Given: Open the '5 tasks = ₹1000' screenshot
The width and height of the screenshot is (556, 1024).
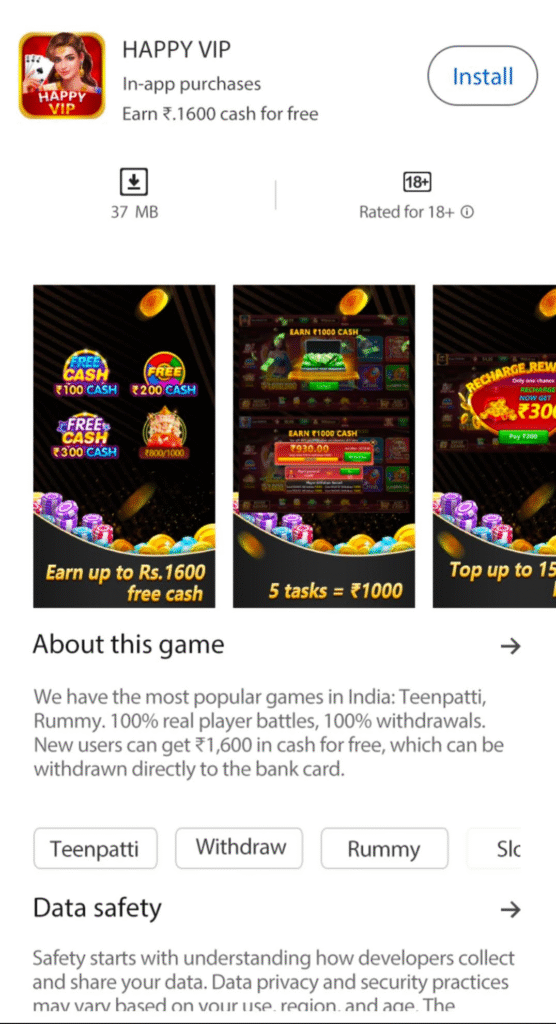Looking at the screenshot, I should [x=324, y=446].
